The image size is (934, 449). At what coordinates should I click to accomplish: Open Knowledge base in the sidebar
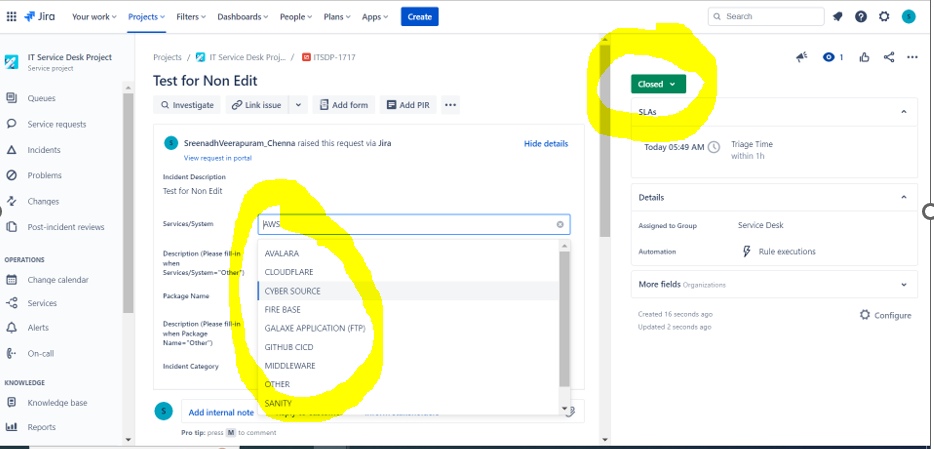pos(57,403)
